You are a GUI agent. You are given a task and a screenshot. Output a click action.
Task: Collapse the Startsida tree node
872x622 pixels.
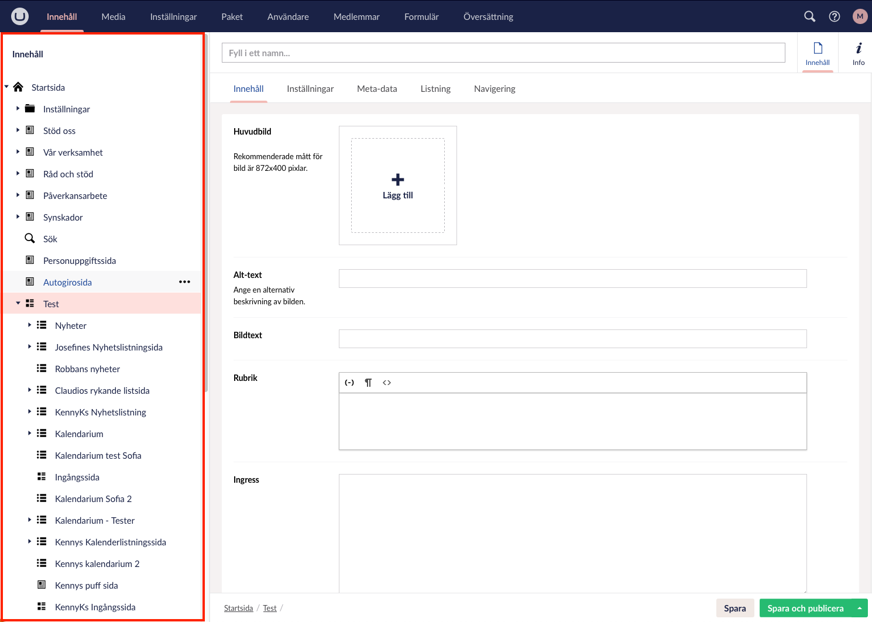tap(7, 87)
